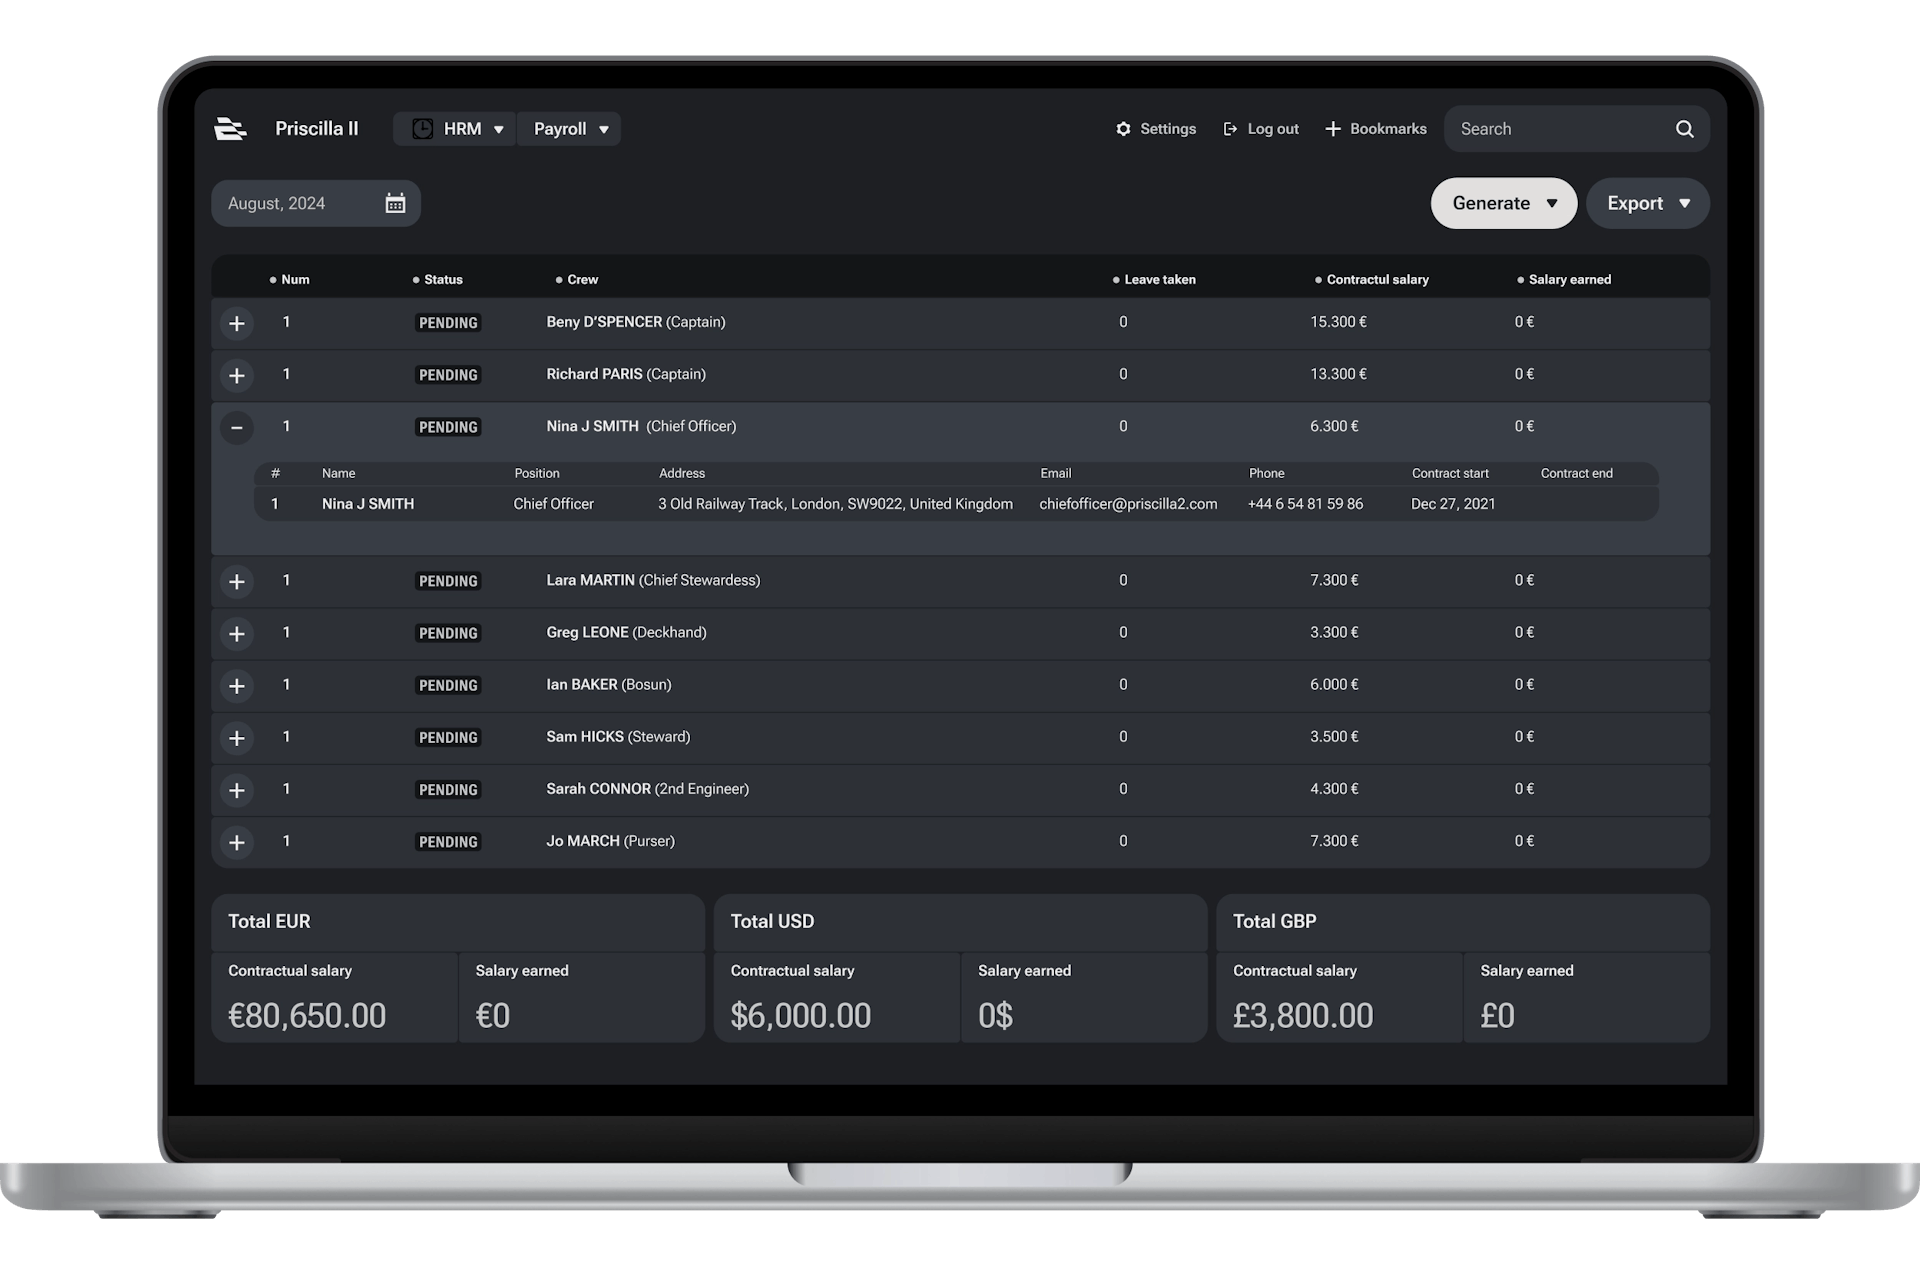Click the chiefofficer@priscilla2.com email link
The image size is (1920, 1275).
[1128, 504]
